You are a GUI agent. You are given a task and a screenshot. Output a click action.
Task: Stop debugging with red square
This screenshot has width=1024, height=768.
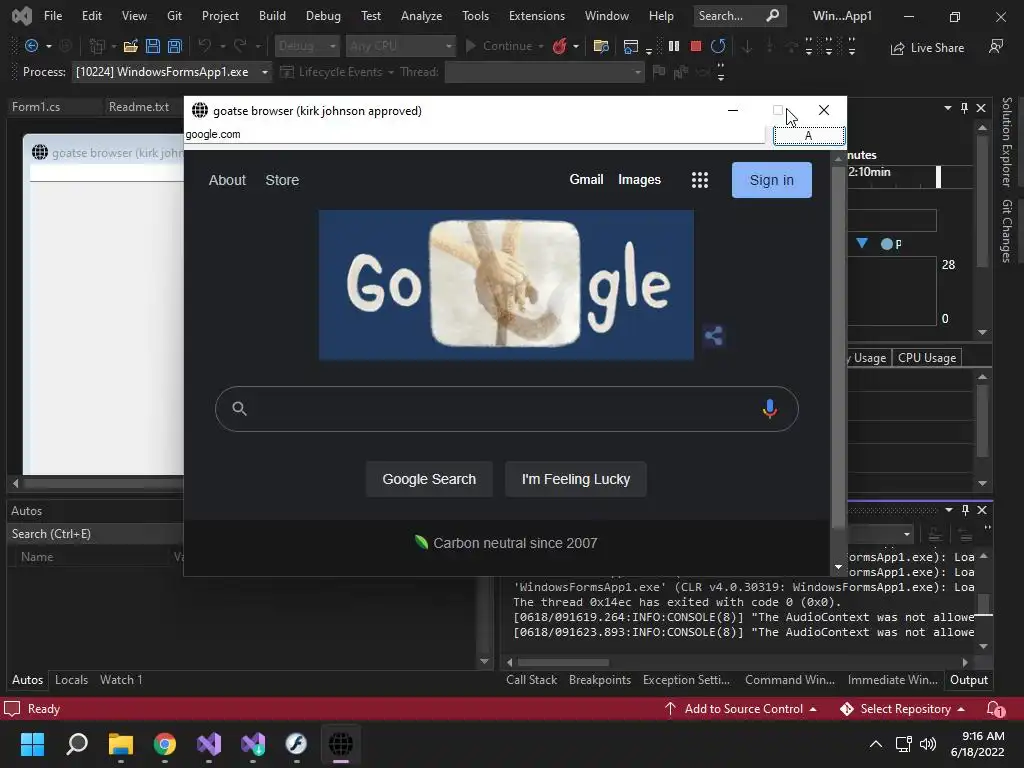tap(696, 46)
